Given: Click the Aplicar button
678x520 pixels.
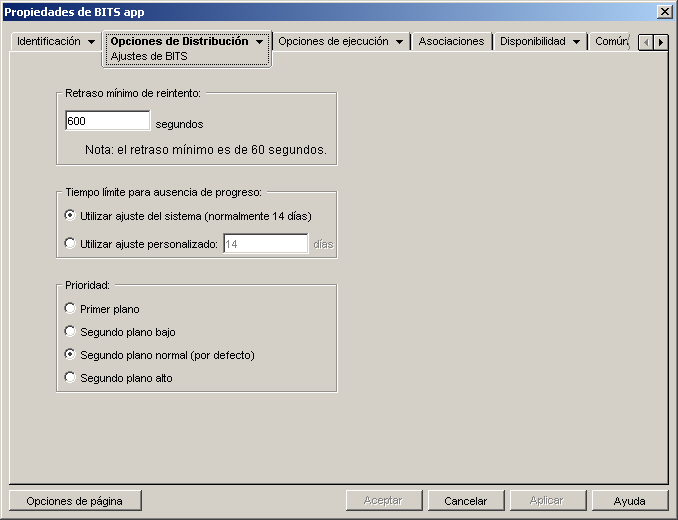Looking at the screenshot, I should click(x=547, y=501).
